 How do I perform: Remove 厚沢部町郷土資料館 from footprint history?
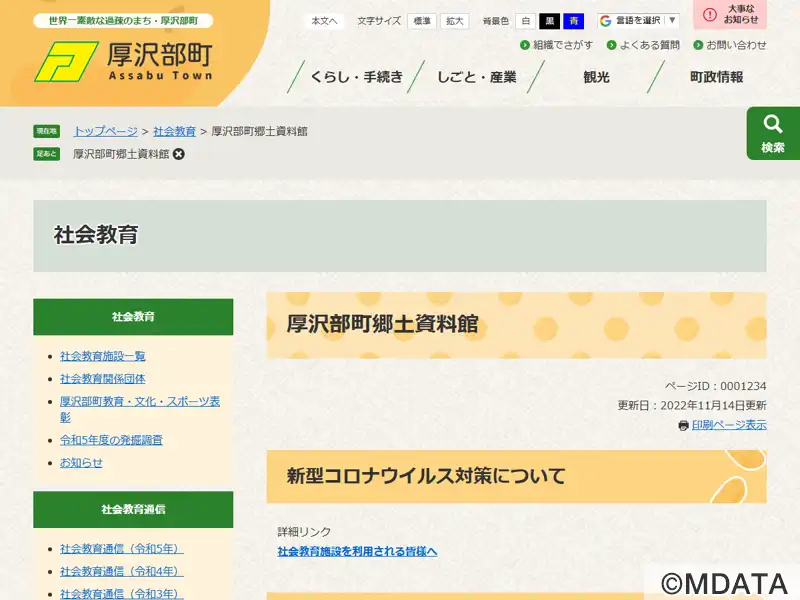click(x=179, y=154)
